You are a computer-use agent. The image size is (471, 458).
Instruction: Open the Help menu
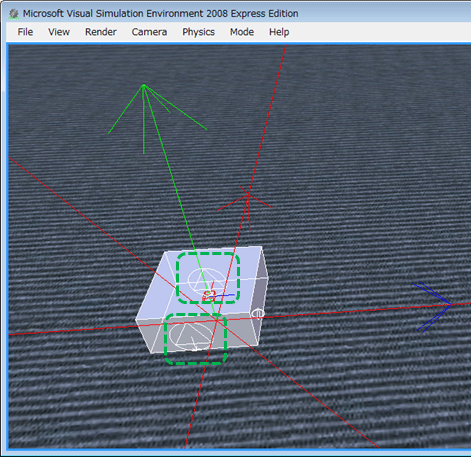279,32
